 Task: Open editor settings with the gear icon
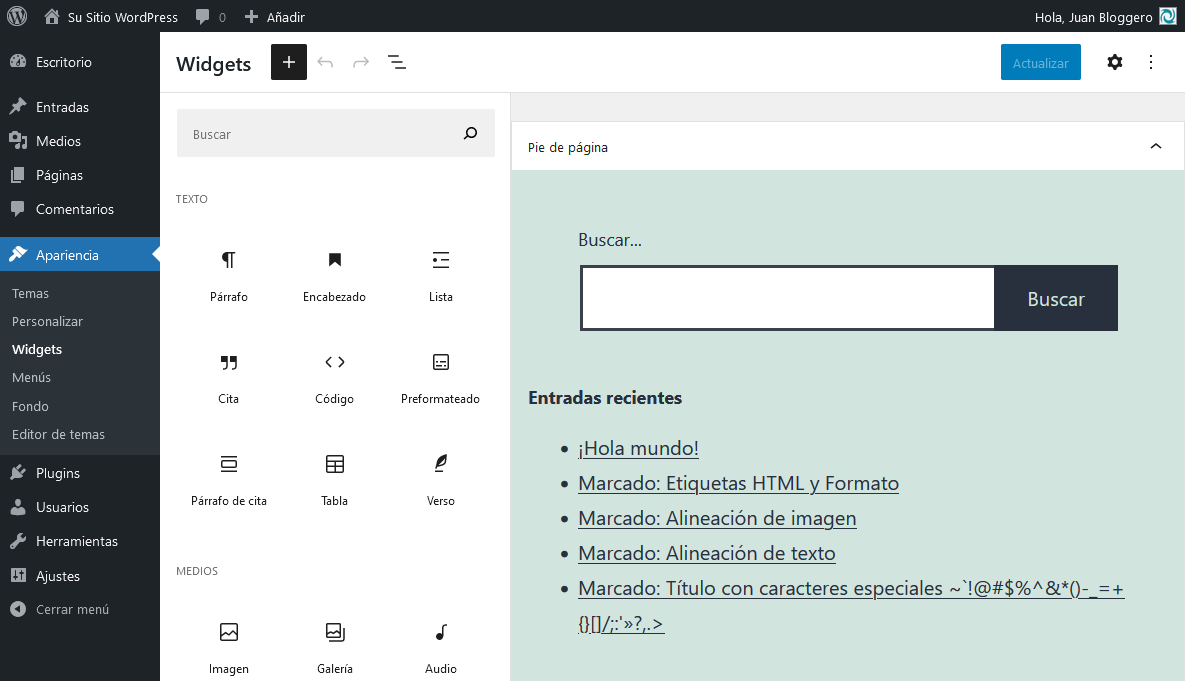[x=1114, y=62]
